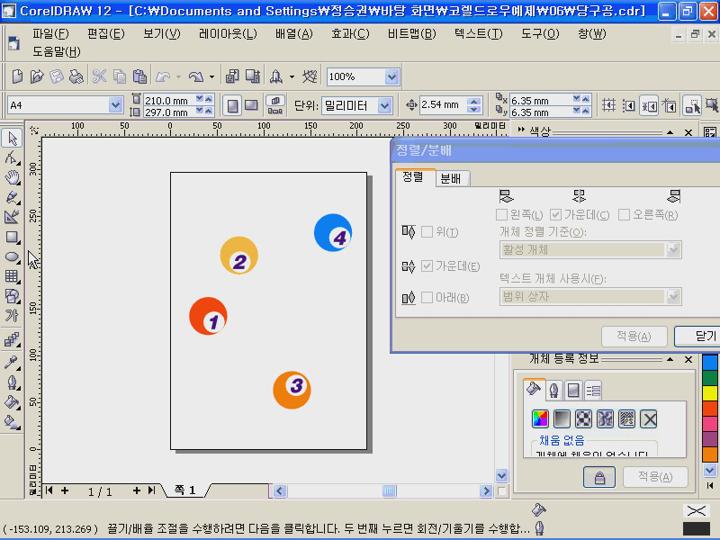Select the Portrait orientation button

click(x=233, y=106)
